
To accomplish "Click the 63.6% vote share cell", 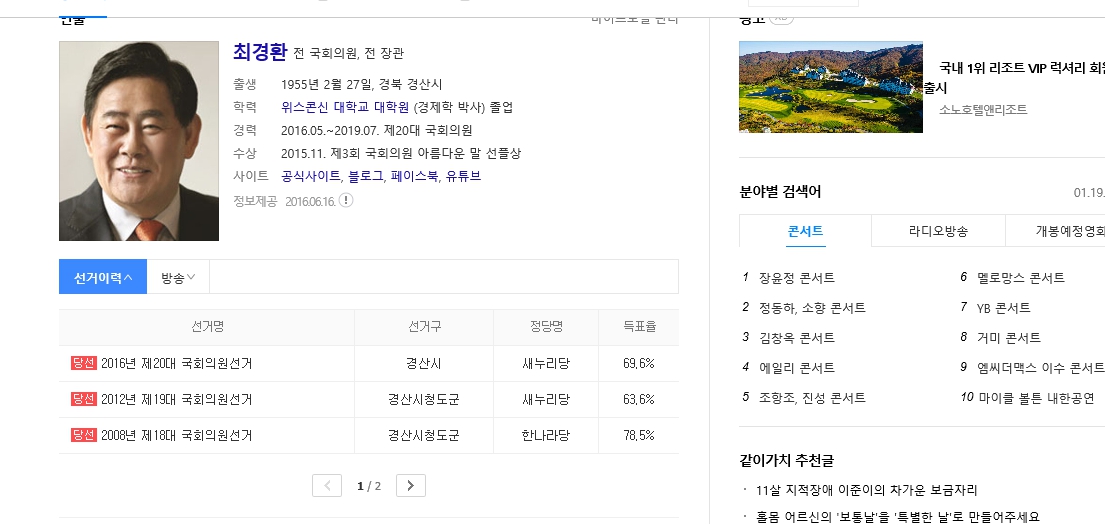I will tap(639, 400).
